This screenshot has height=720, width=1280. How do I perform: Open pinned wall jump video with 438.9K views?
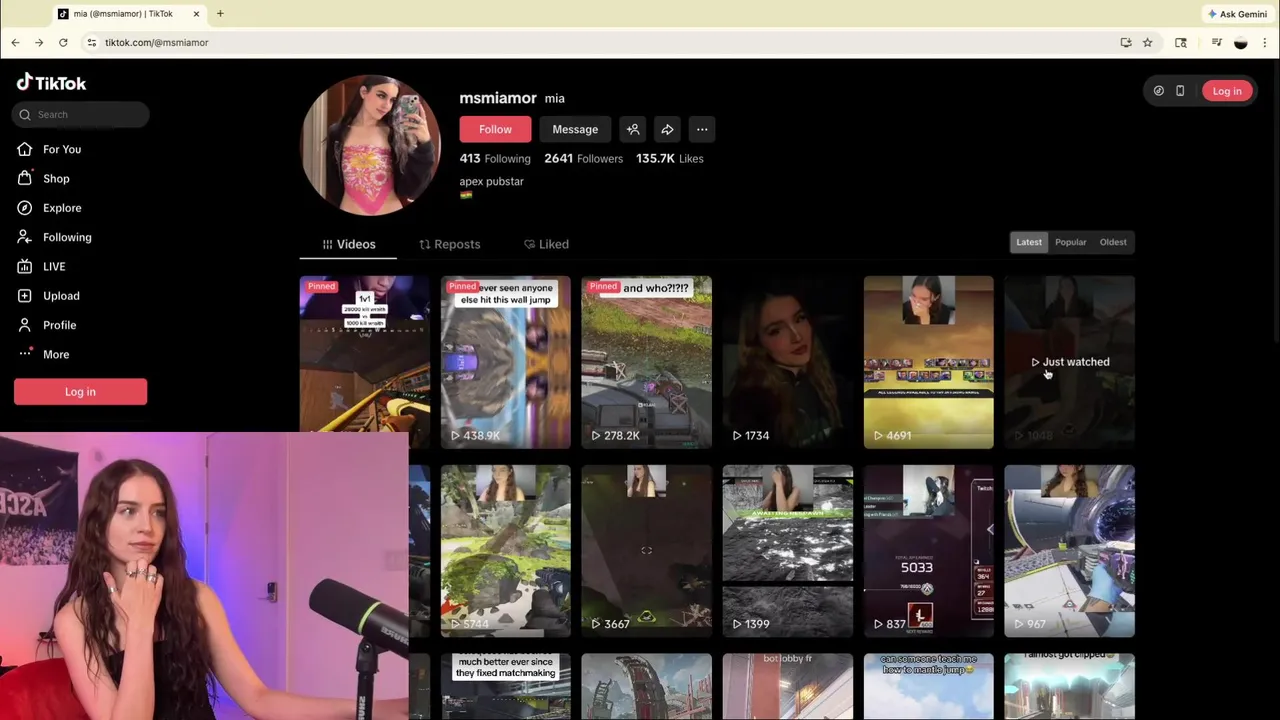tap(506, 362)
